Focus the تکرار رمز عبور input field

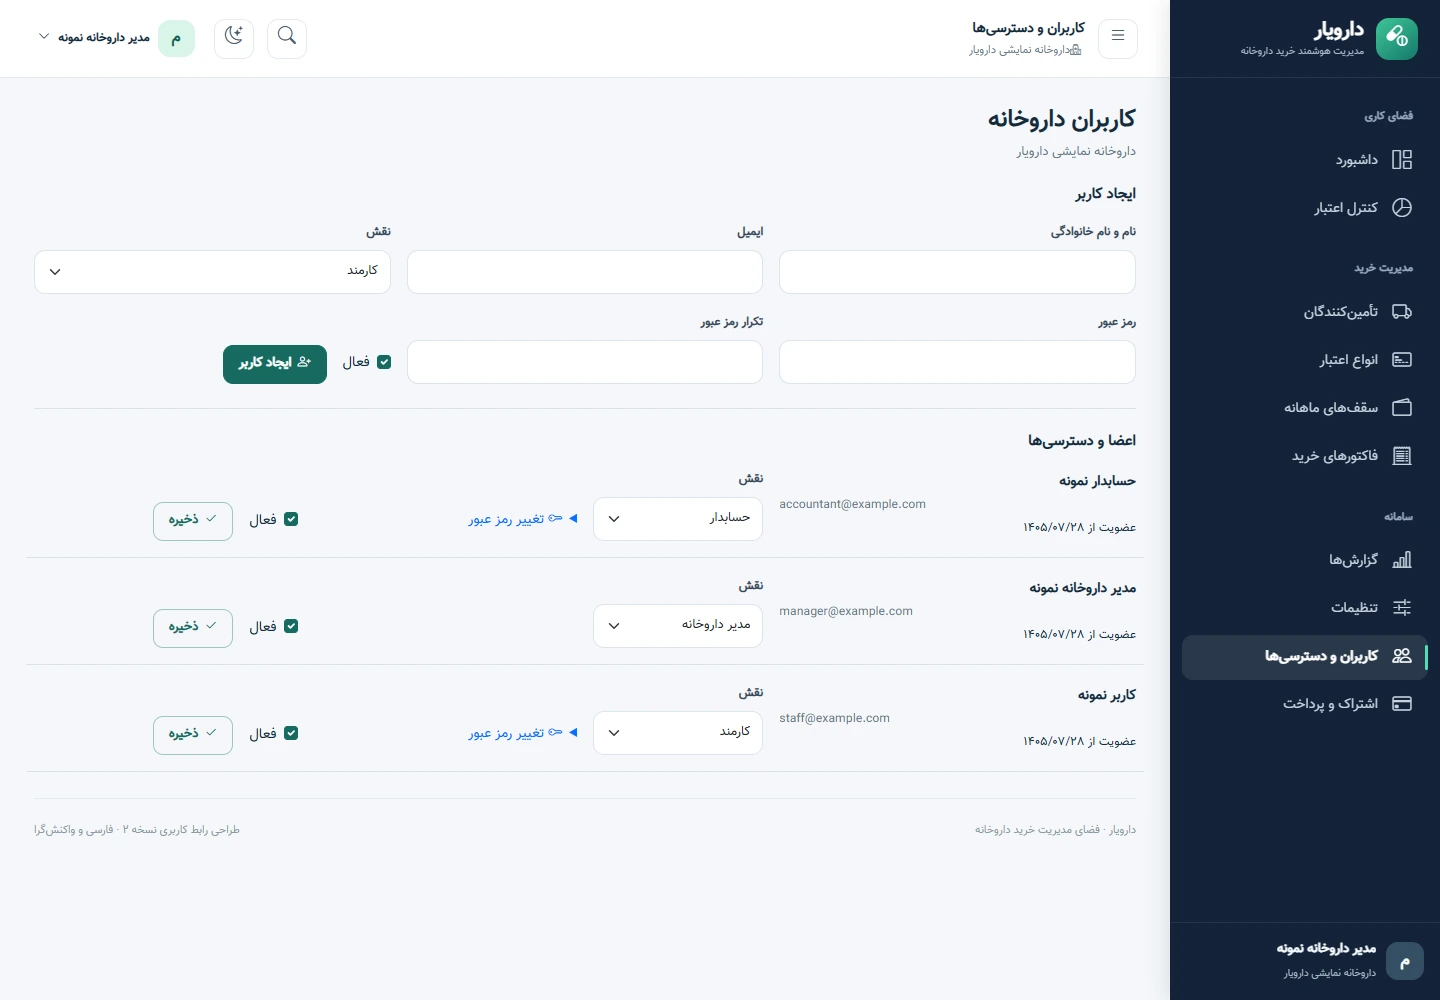(585, 362)
